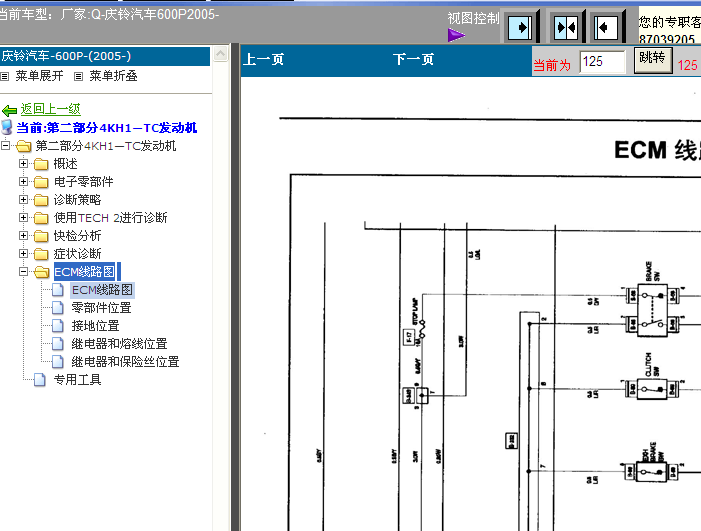Open the 零部件位置 document
Image resolution: width=701 pixels, height=531 pixels.
click(x=101, y=308)
